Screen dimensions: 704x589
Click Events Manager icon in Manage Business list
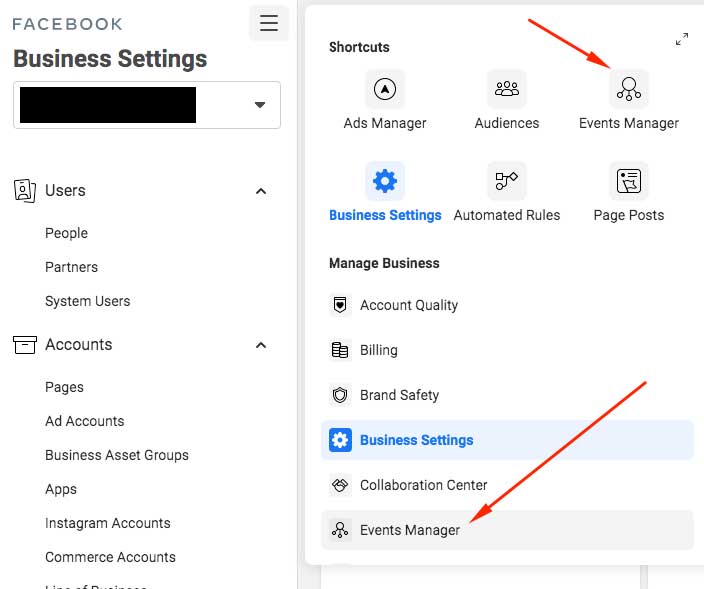[x=340, y=530]
